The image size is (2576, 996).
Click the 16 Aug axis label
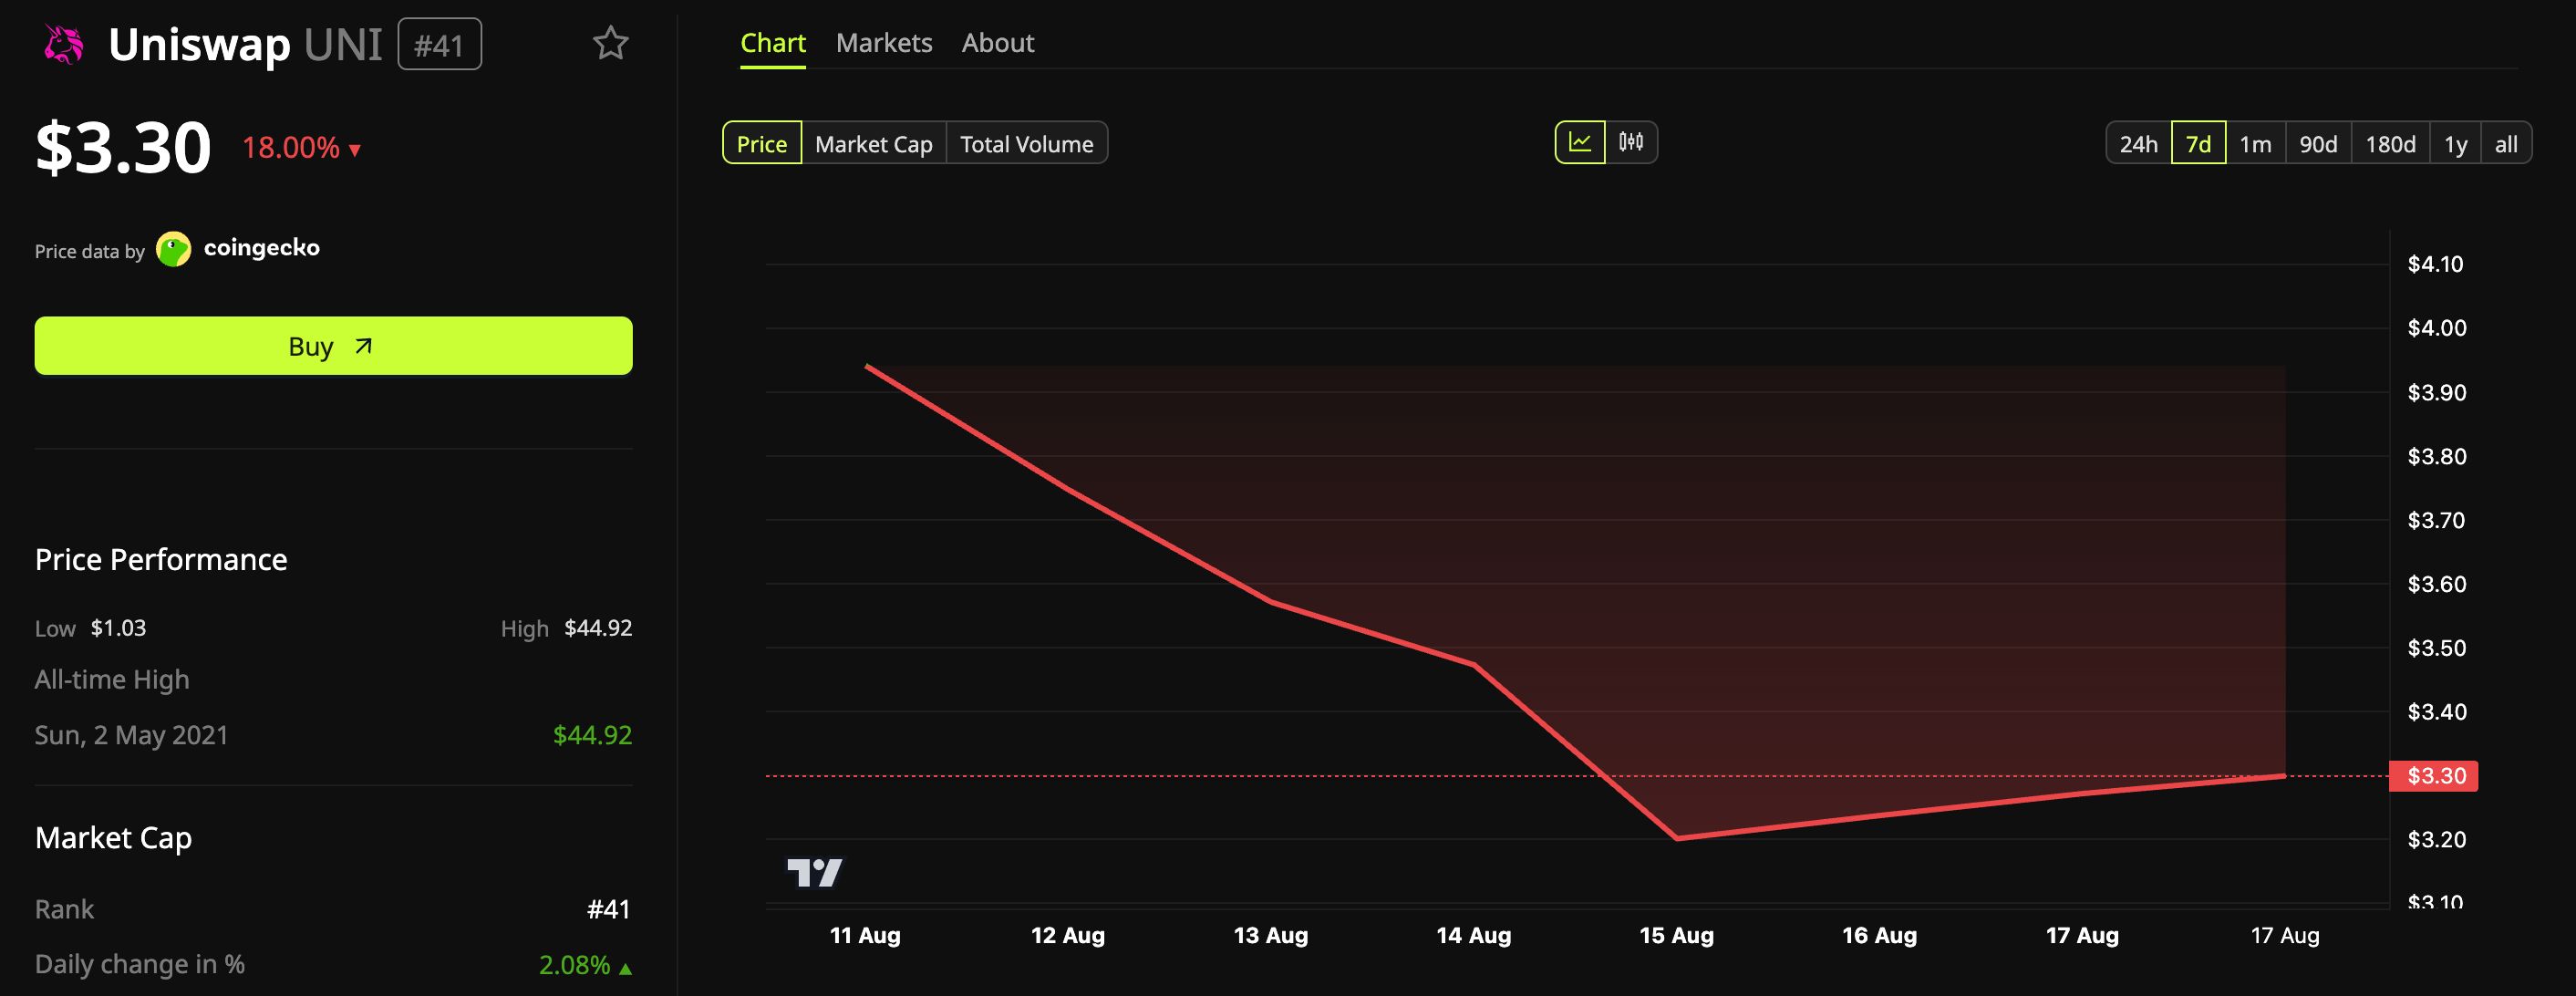[x=1879, y=936]
